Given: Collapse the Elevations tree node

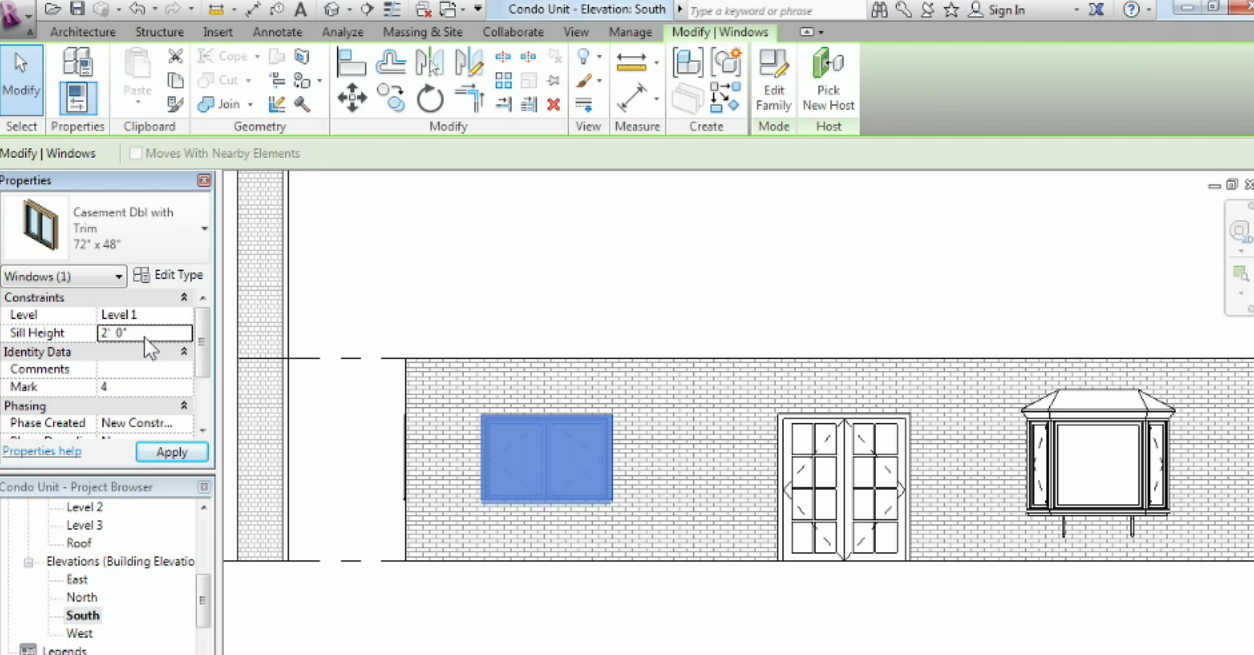Looking at the screenshot, I should [29, 562].
